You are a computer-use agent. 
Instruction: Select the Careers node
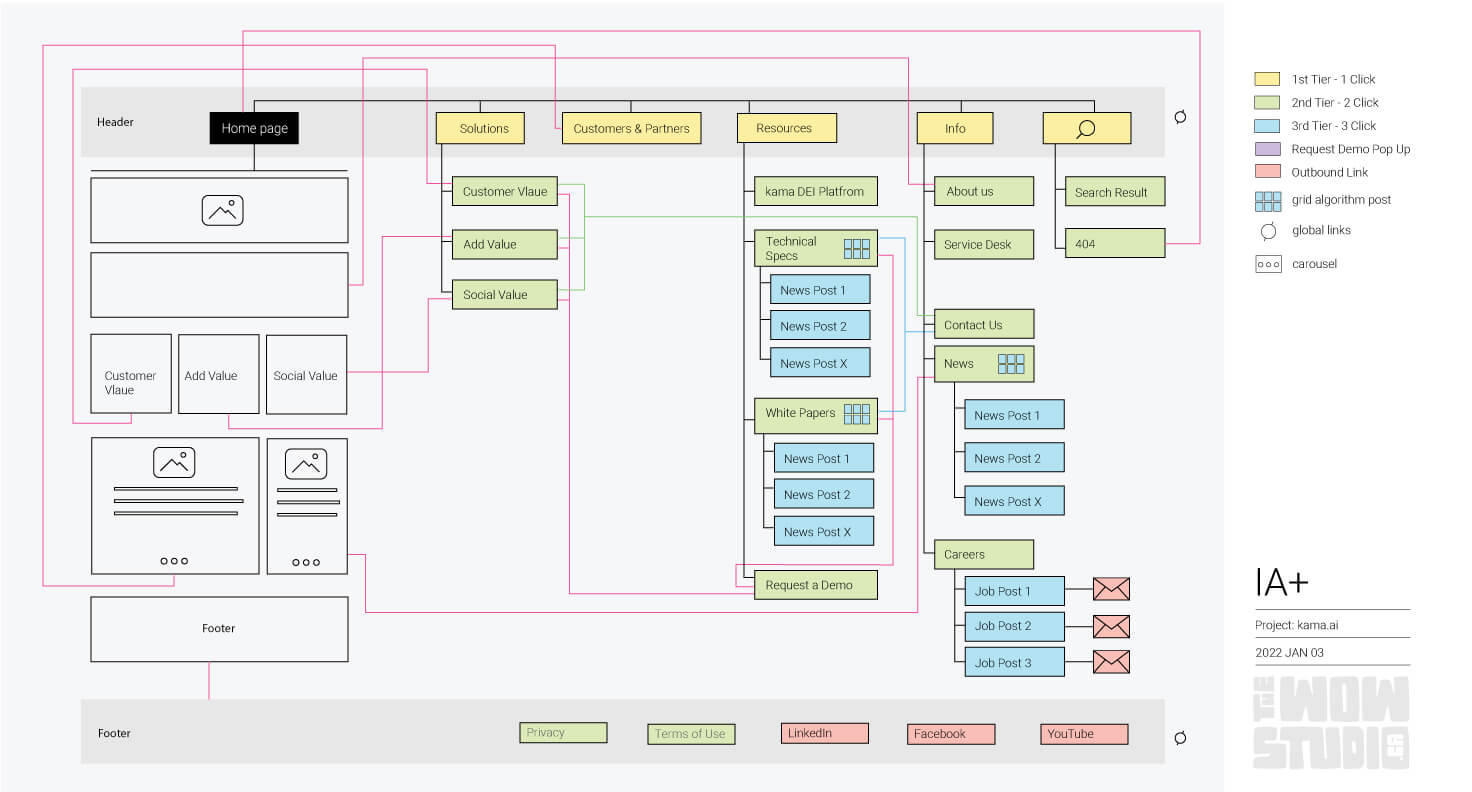coord(984,554)
